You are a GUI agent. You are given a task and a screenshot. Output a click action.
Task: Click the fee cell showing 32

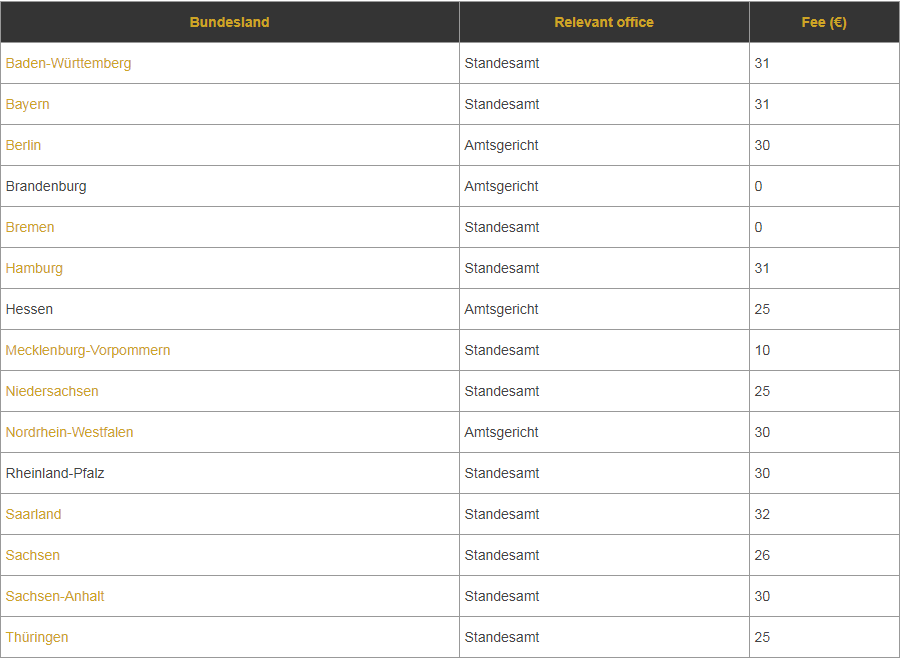[762, 514]
